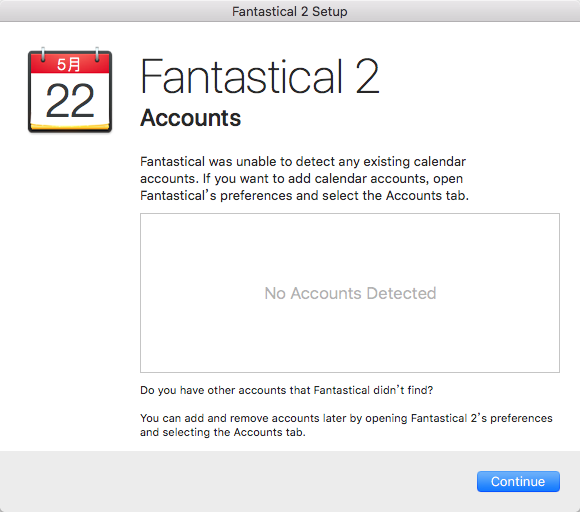Click the Accounts subheading

[190, 118]
